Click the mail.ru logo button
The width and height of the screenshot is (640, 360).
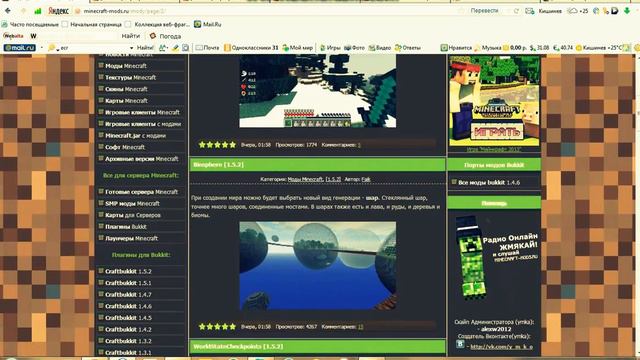point(20,48)
